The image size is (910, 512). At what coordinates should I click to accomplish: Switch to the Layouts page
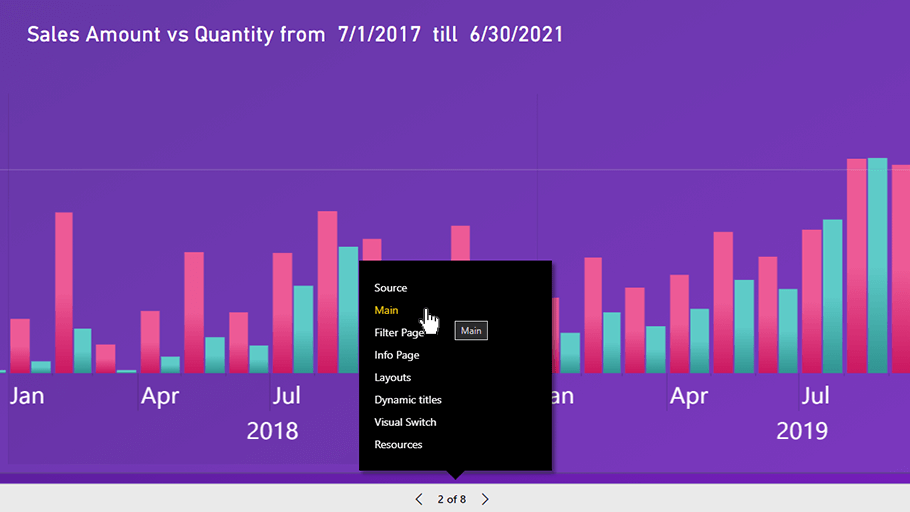393,377
